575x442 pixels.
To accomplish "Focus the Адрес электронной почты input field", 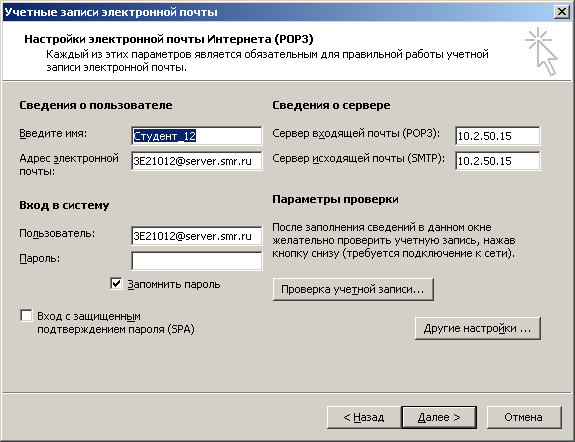I will [x=197, y=161].
